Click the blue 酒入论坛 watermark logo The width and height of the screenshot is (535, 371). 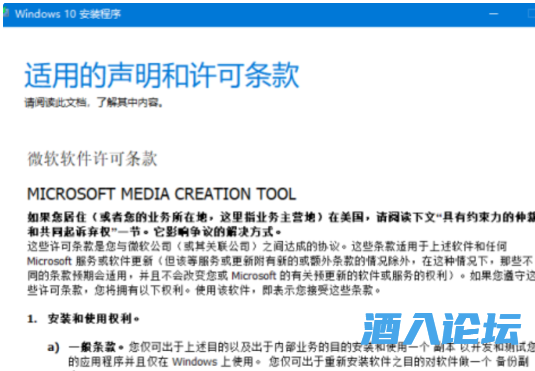click(441, 328)
